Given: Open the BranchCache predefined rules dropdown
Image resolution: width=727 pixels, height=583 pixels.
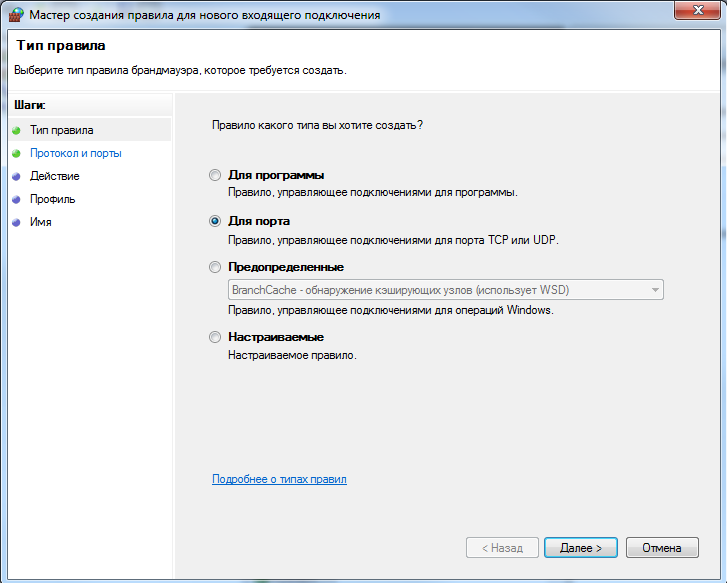Looking at the screenshot, I should 446,290.
